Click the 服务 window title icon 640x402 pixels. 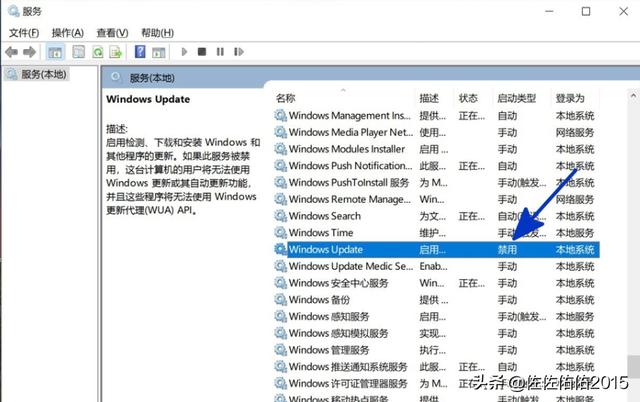point(13,11)
